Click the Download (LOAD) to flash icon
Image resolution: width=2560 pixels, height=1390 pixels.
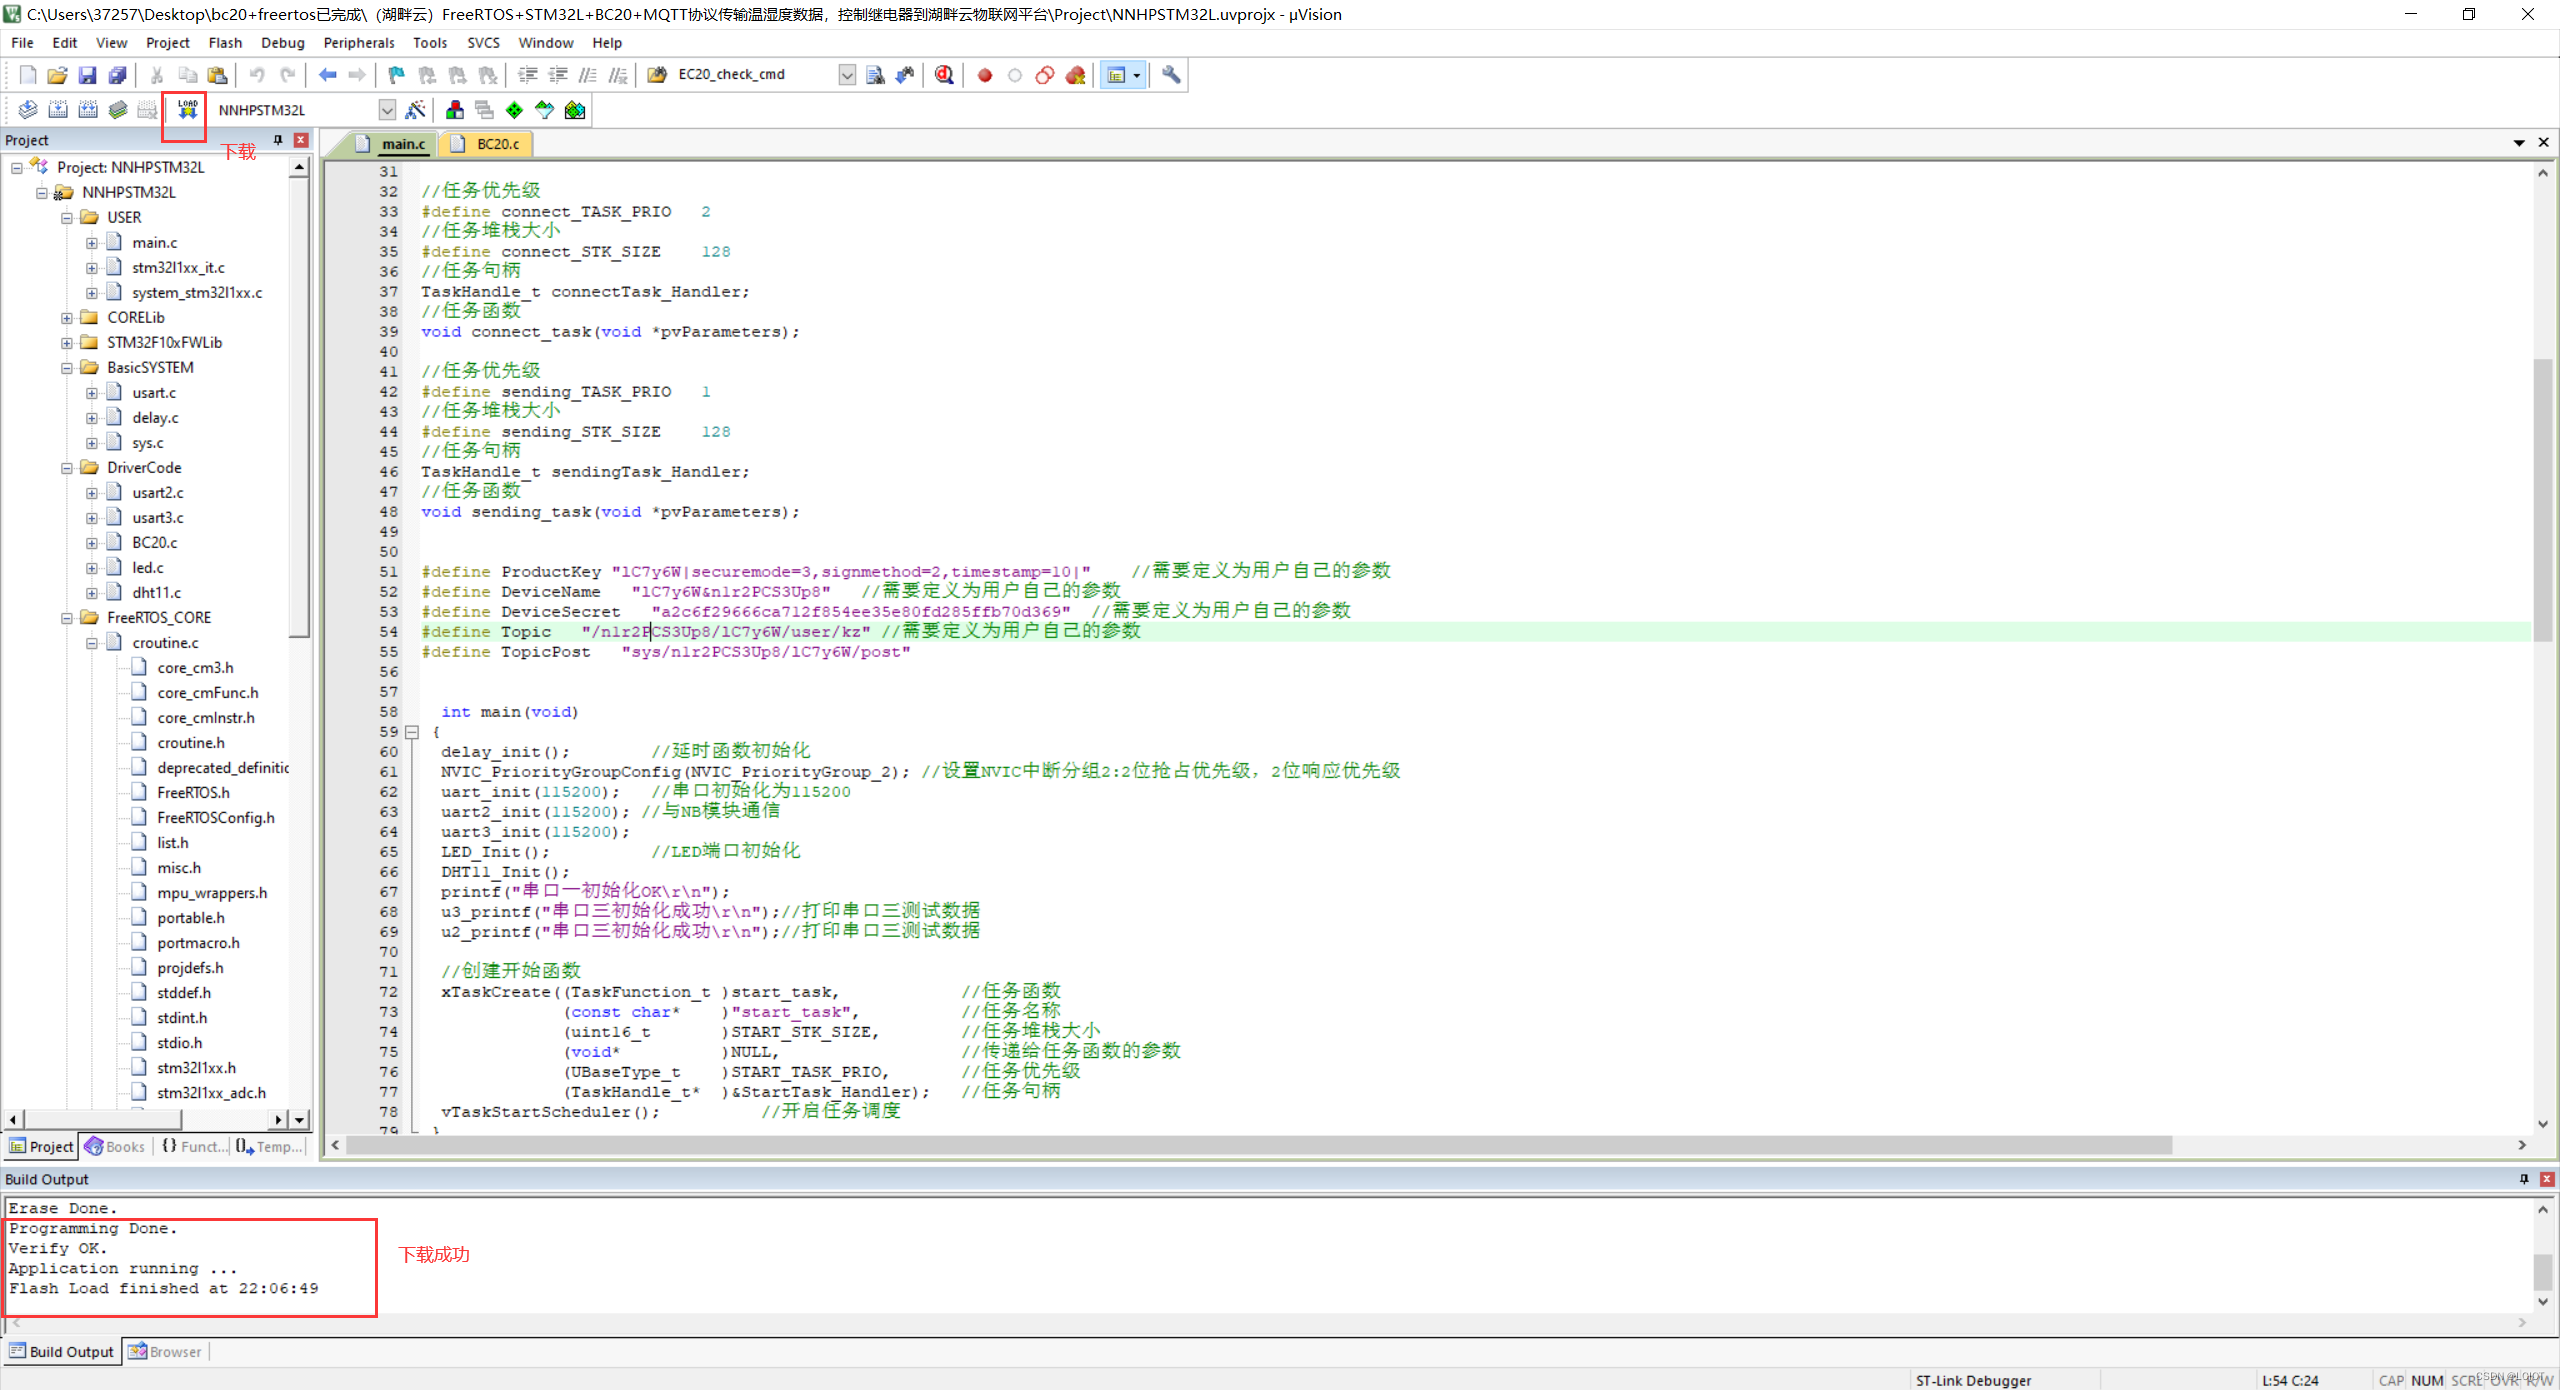[x=187, y=109]
